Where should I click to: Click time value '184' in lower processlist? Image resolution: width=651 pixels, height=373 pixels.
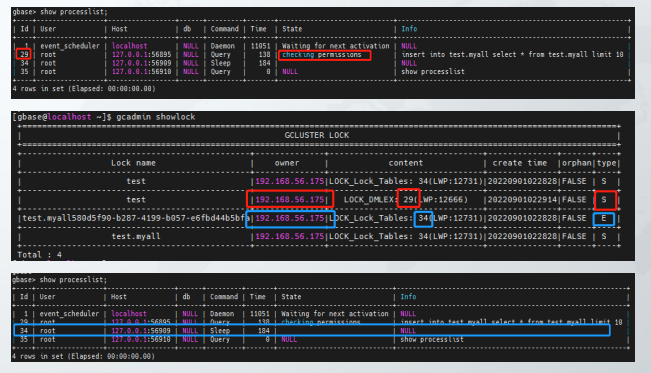coord(264,331)
